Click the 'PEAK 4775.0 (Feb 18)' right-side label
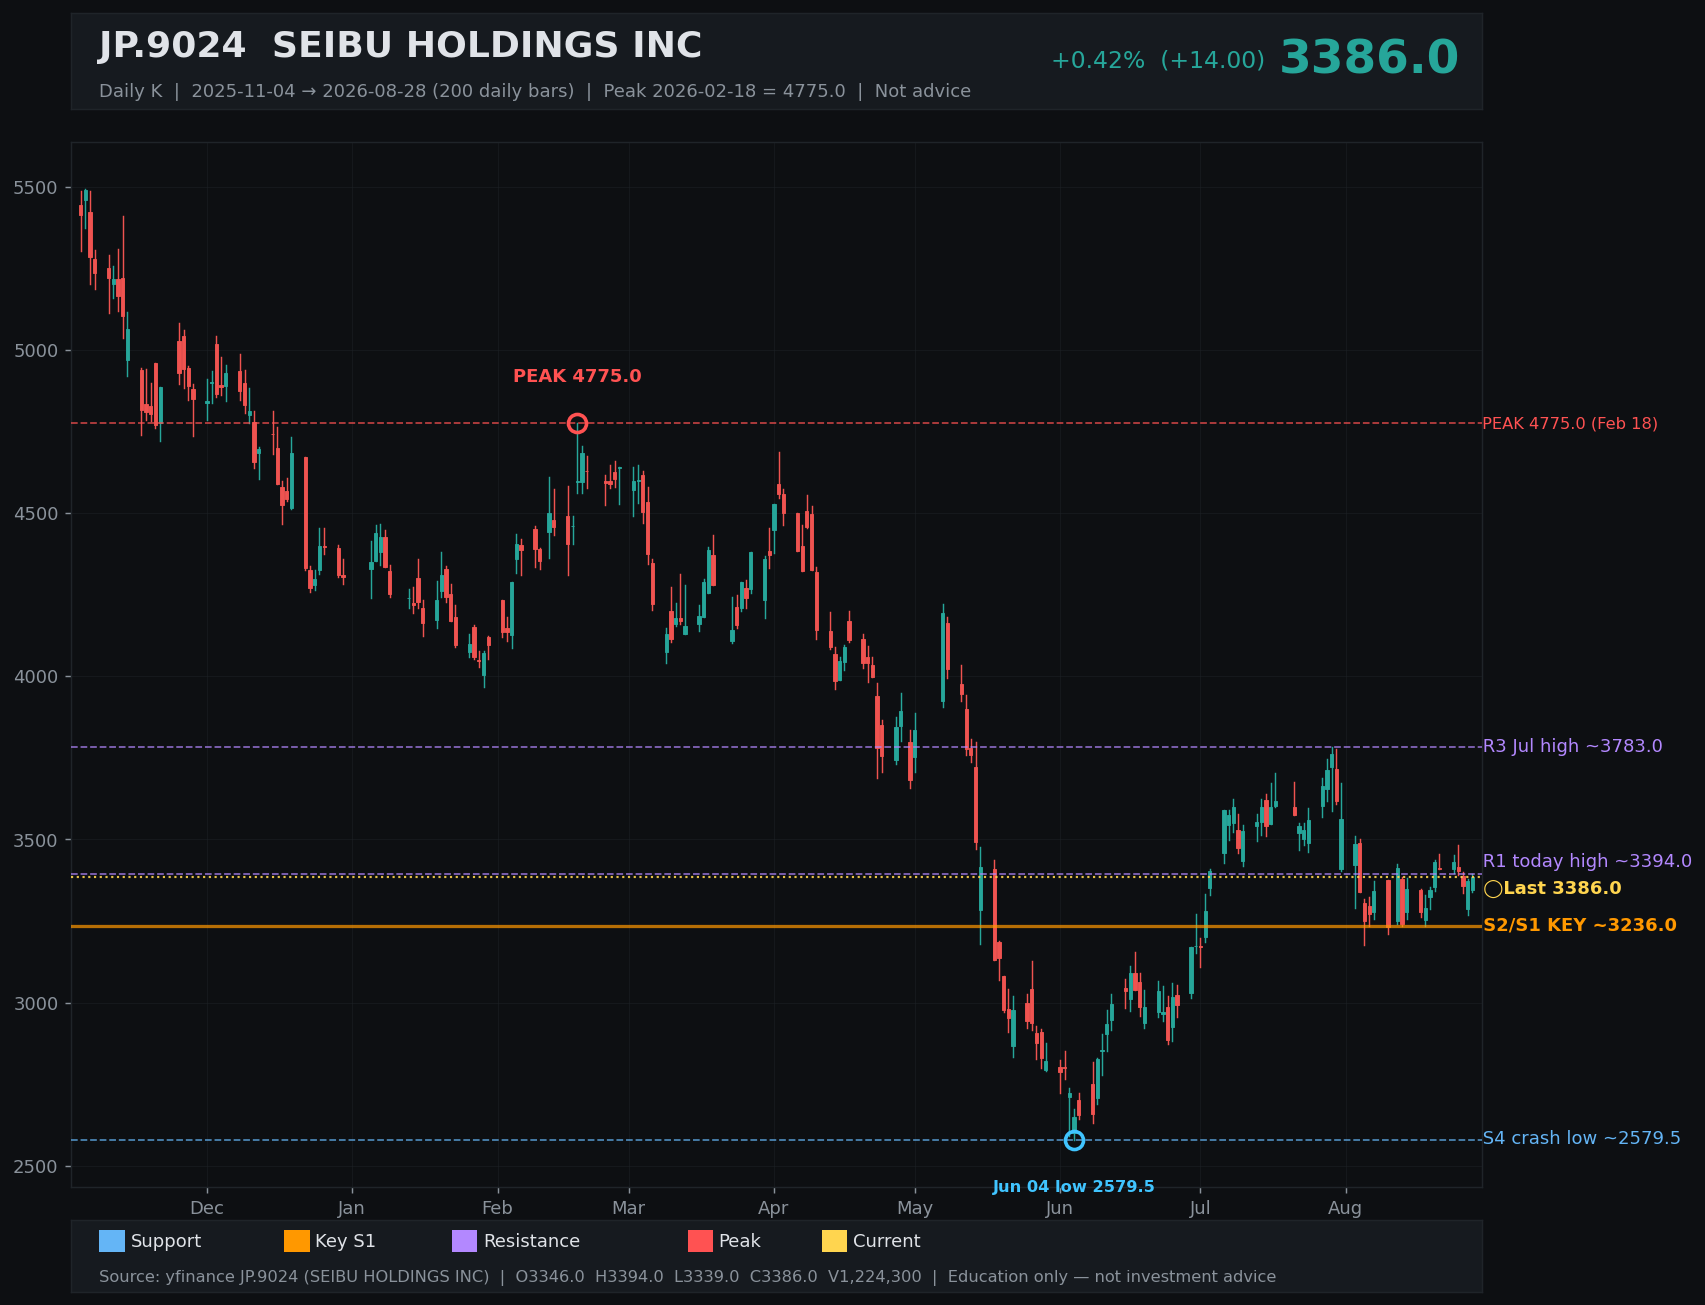The width and height of the screenshot is (1705, 1305). point(1570,424)
